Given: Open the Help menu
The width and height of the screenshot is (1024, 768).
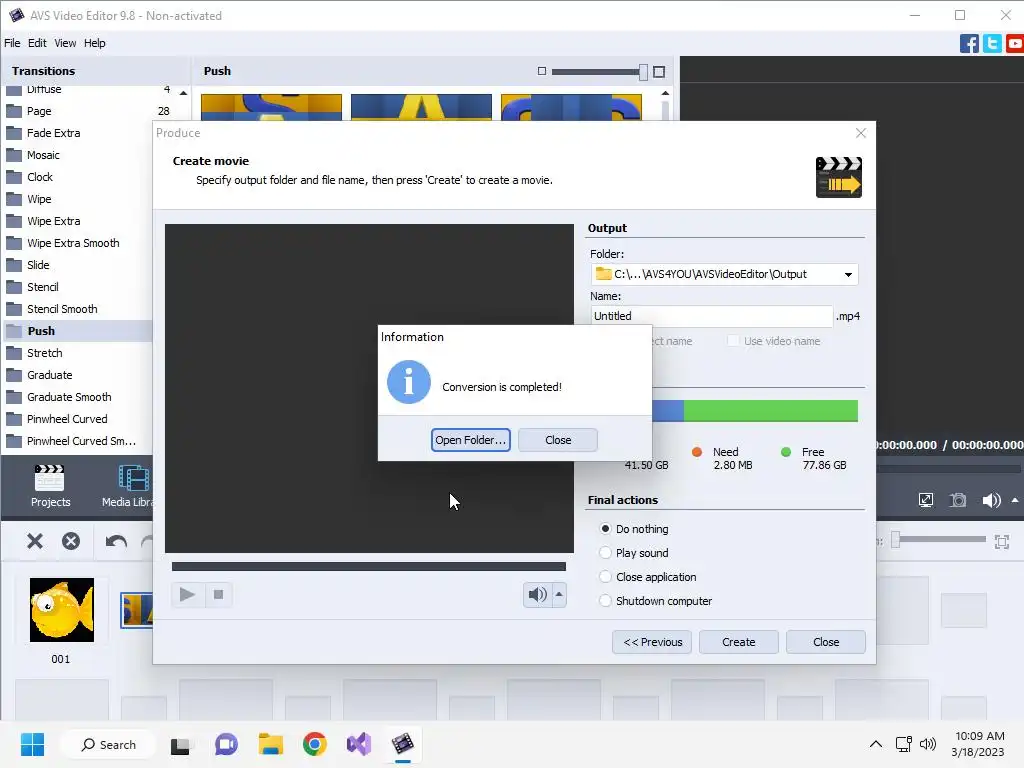Looking at the screenshot, I should pos(95,43).
